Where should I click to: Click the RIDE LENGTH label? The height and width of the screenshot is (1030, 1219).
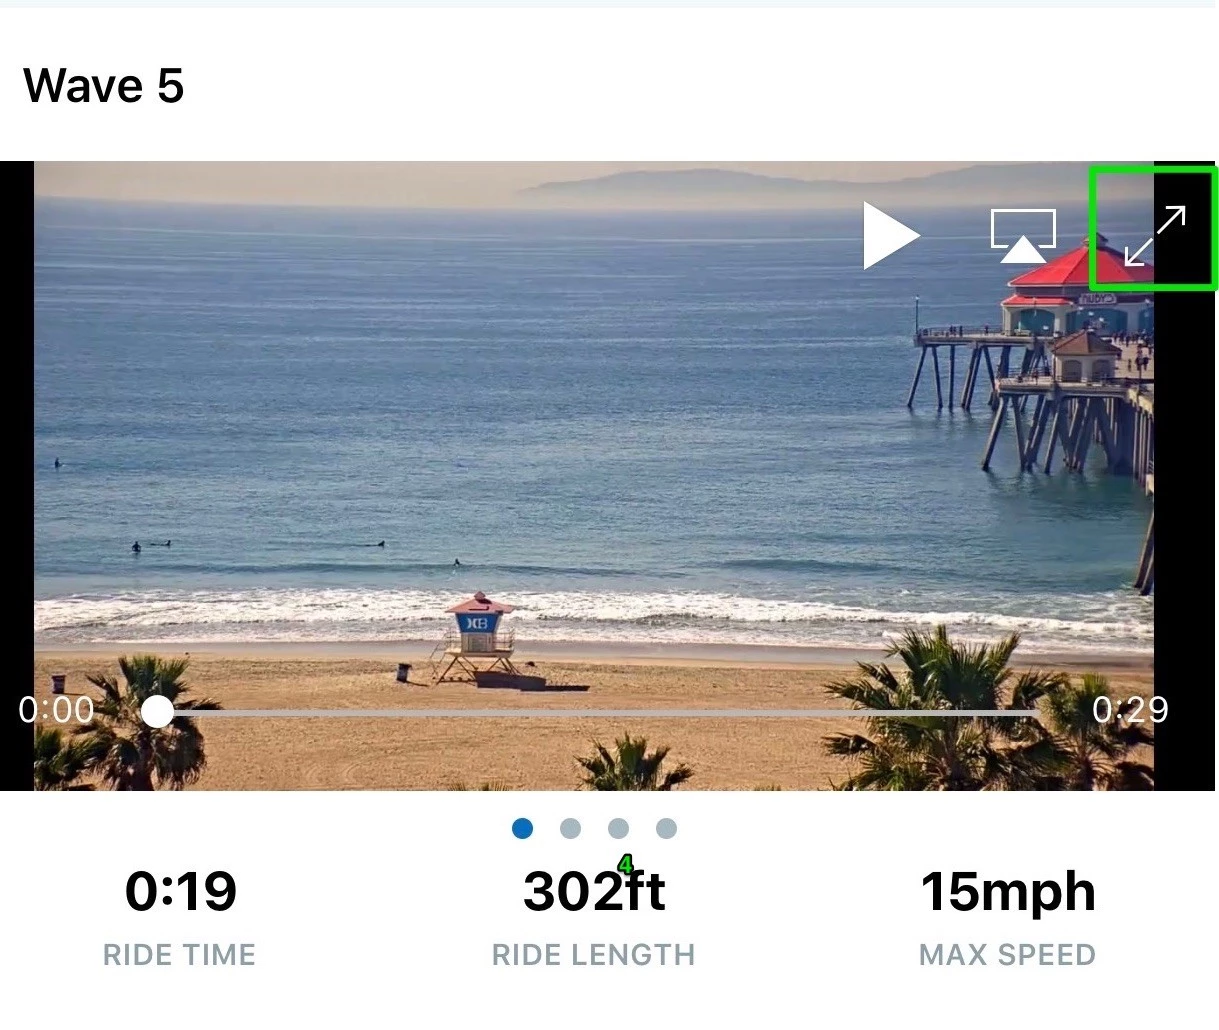(593, 955)
